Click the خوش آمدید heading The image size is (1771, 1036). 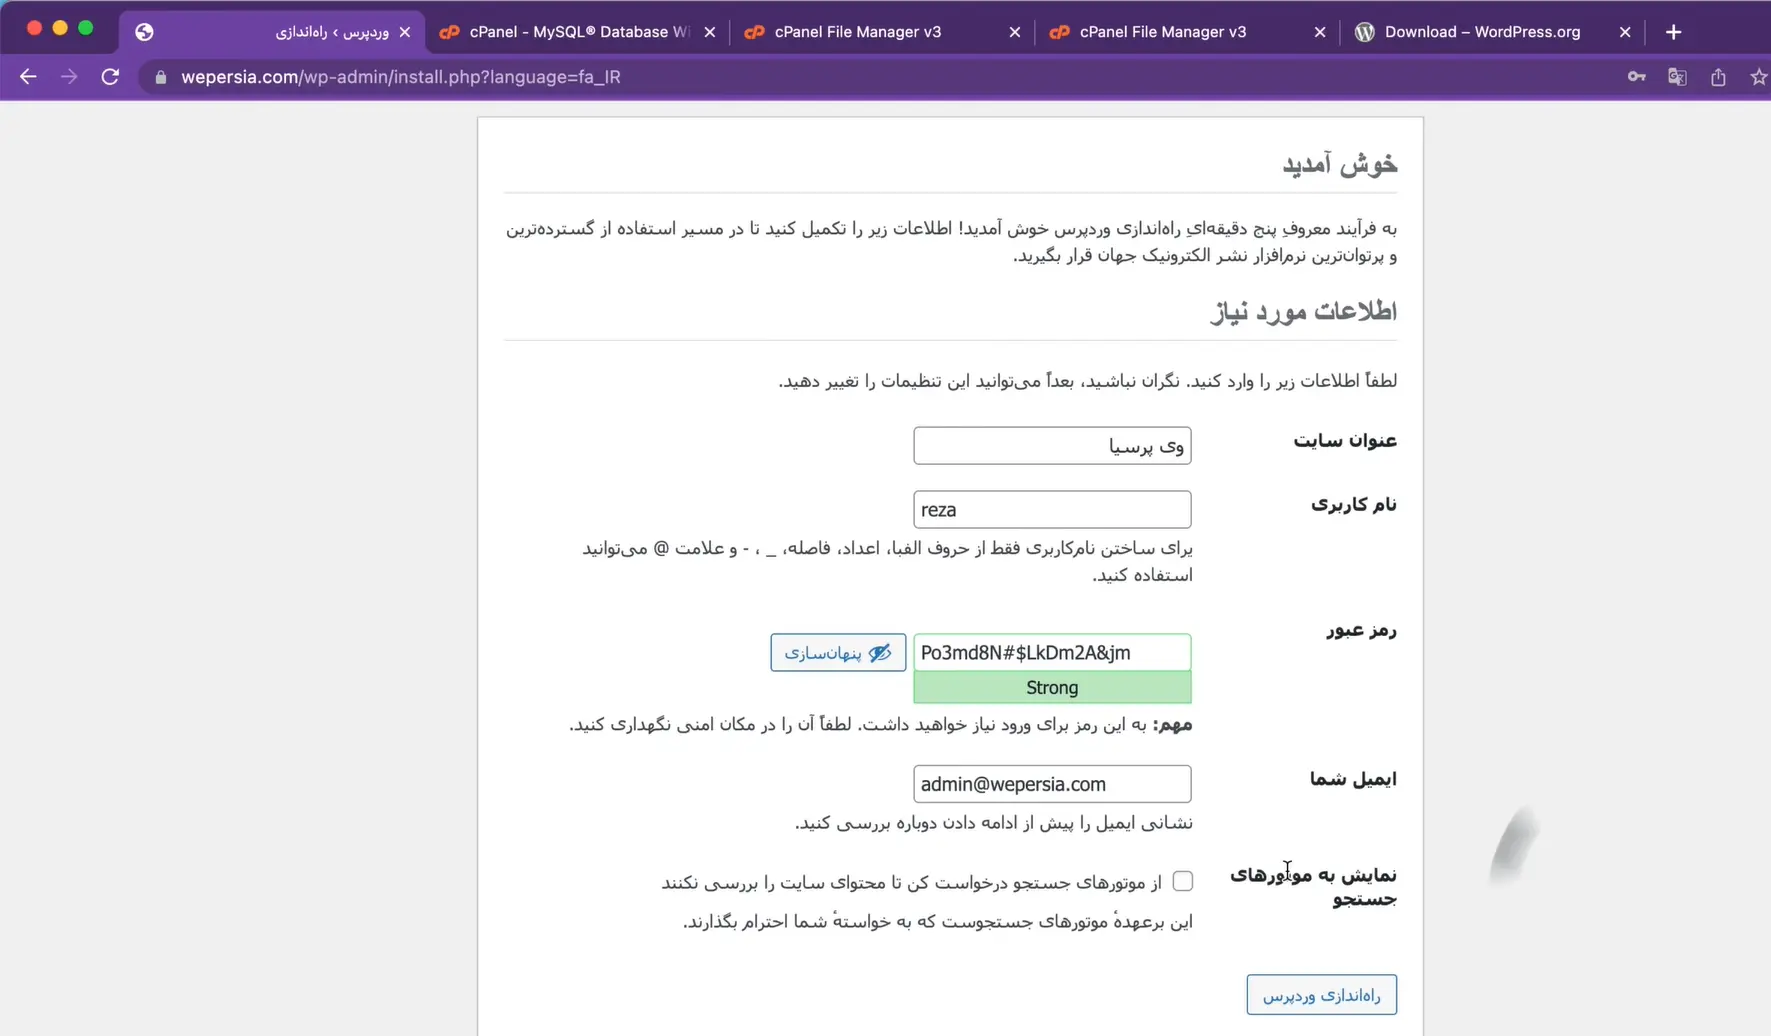click(x=1340, y=164)
